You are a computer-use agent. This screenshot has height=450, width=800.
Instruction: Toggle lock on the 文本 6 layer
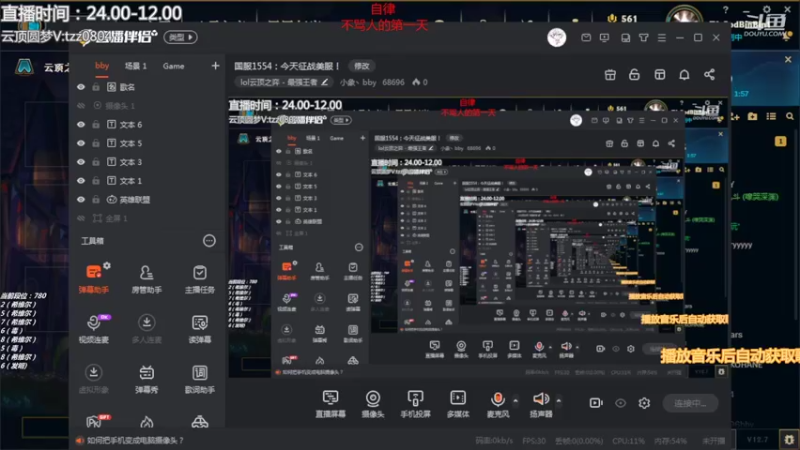96,124
